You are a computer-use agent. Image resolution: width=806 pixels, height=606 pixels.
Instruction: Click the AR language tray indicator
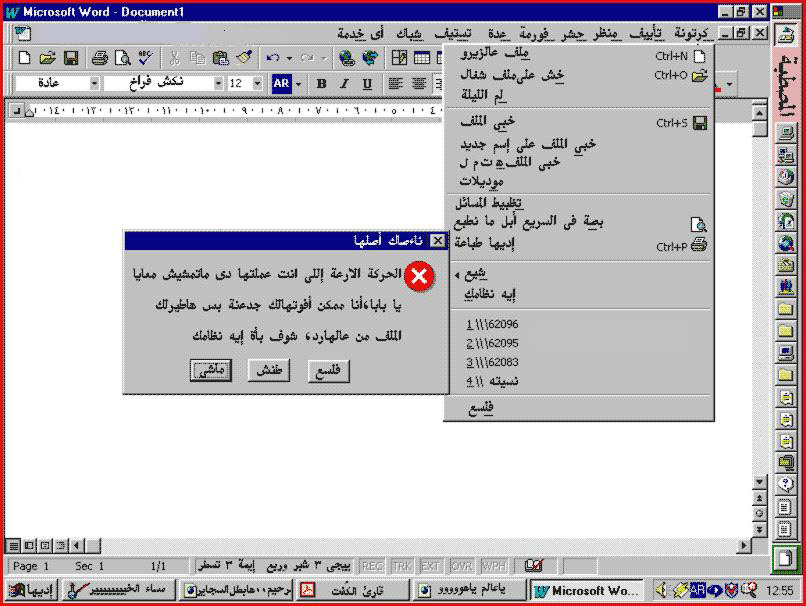click(697, 591)
